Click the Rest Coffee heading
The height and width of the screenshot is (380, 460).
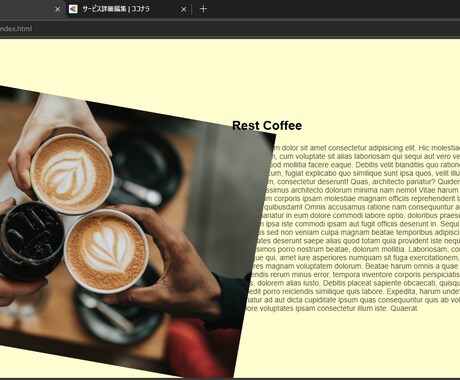pos(267,126)
